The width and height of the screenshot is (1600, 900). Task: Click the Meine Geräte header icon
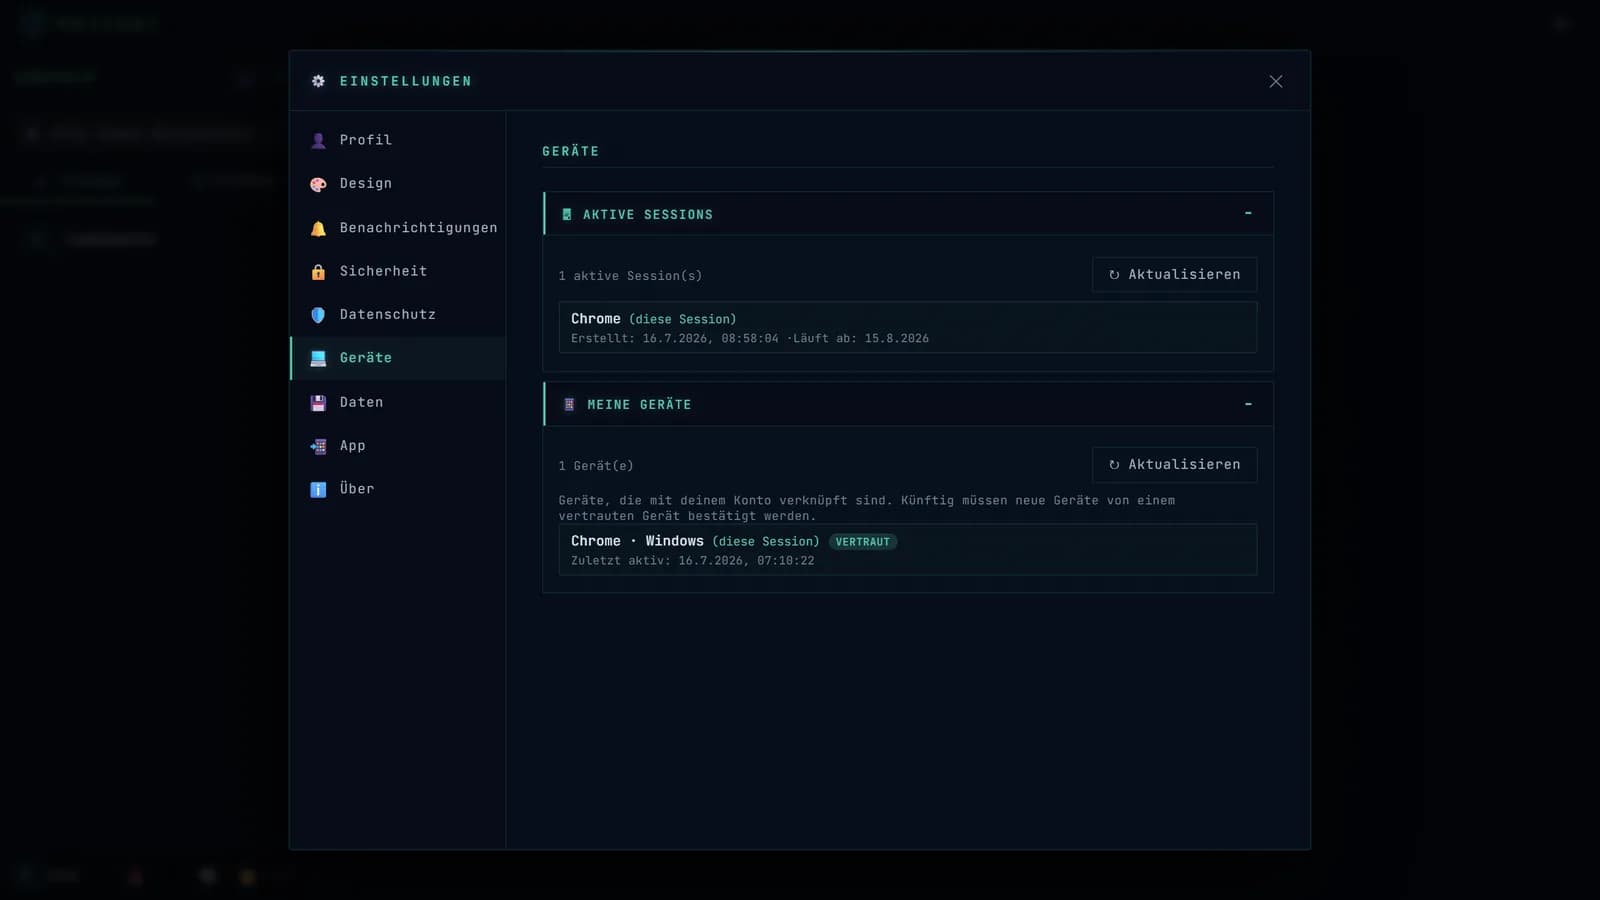(x=569, y=404)
